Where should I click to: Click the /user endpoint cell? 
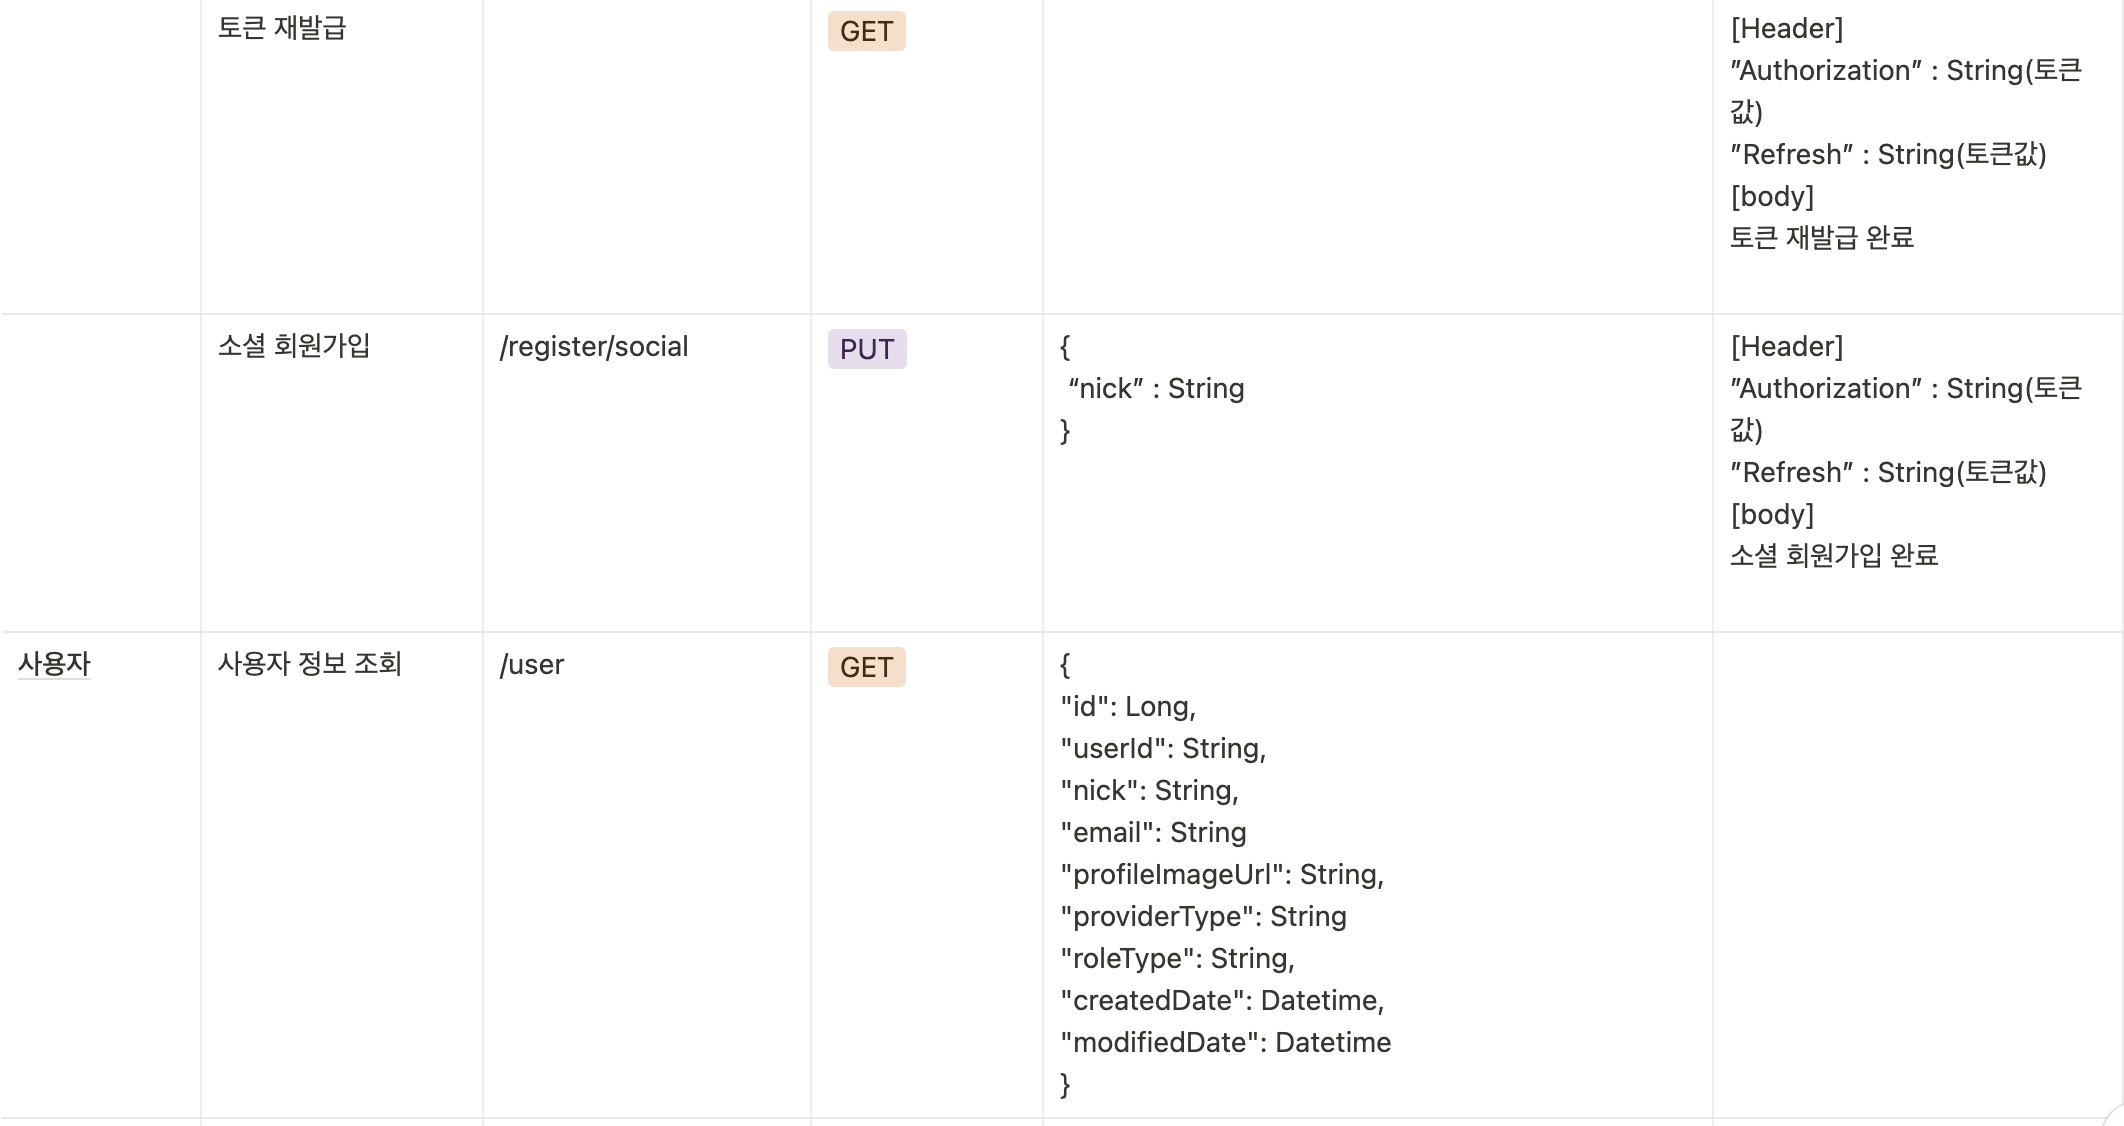[532, 665]
